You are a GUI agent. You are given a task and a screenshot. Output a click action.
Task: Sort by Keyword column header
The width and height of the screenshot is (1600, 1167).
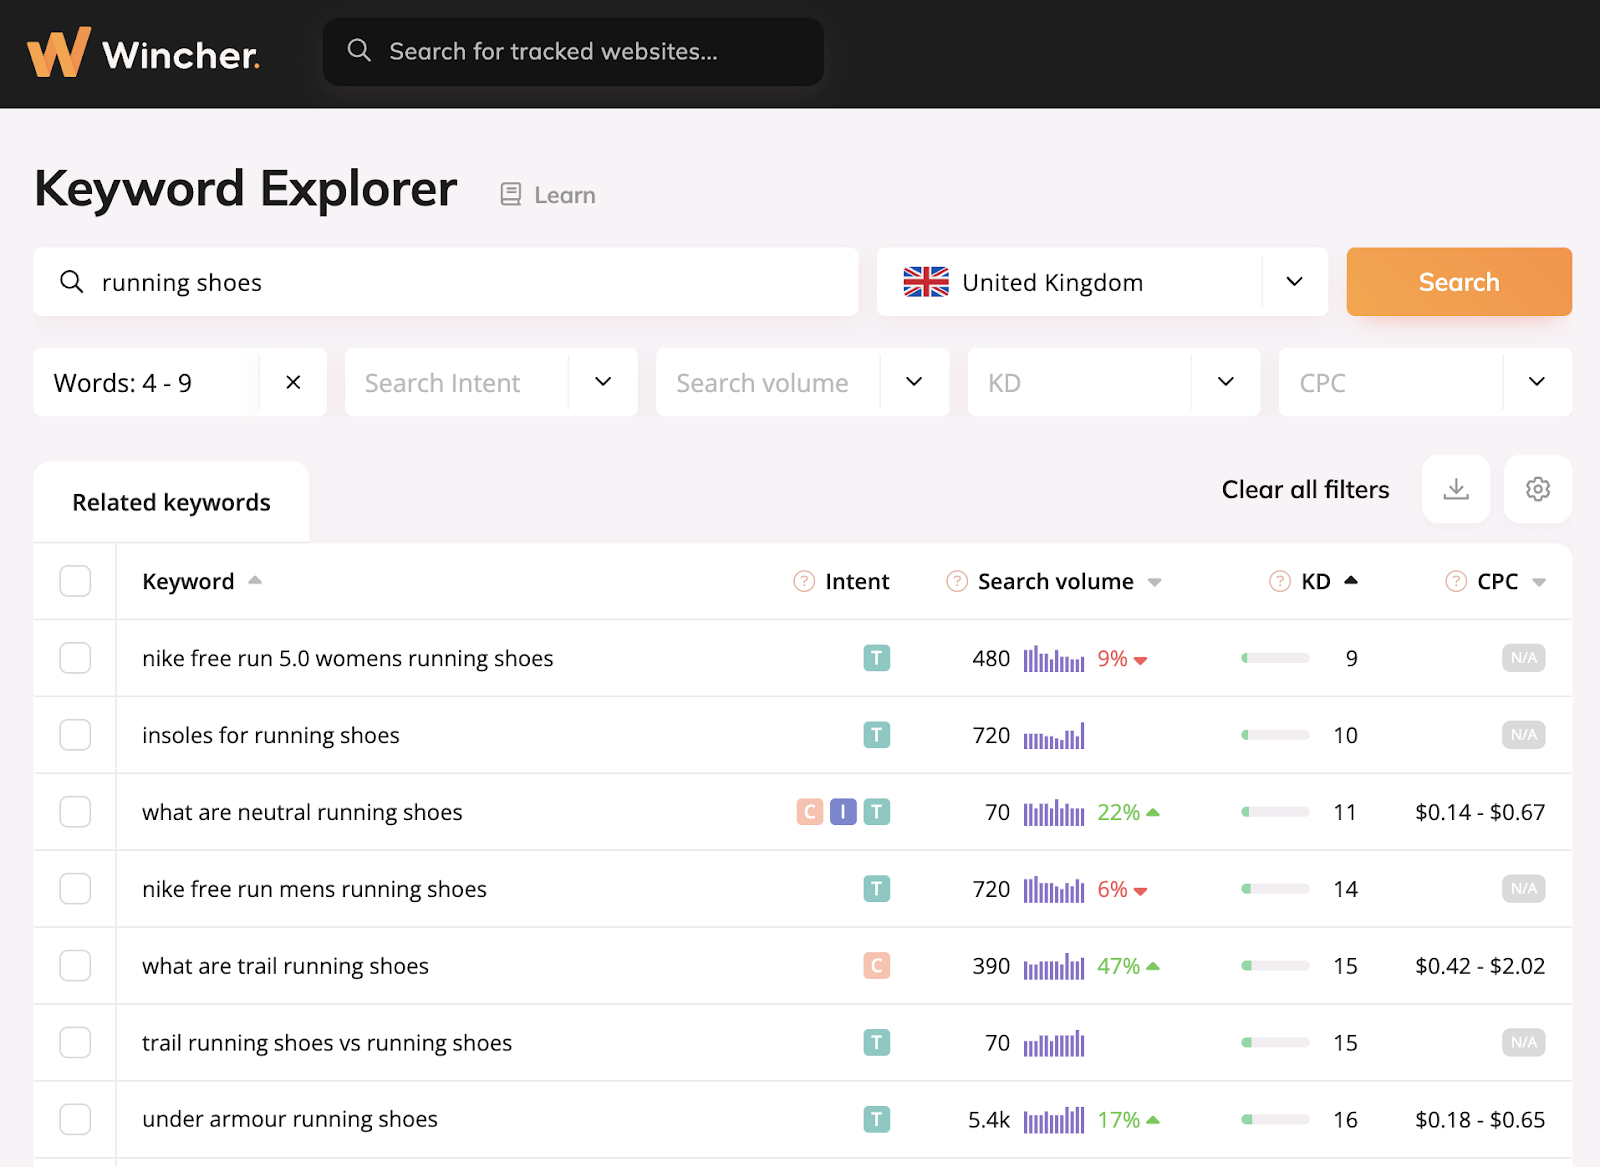(202, 581)
